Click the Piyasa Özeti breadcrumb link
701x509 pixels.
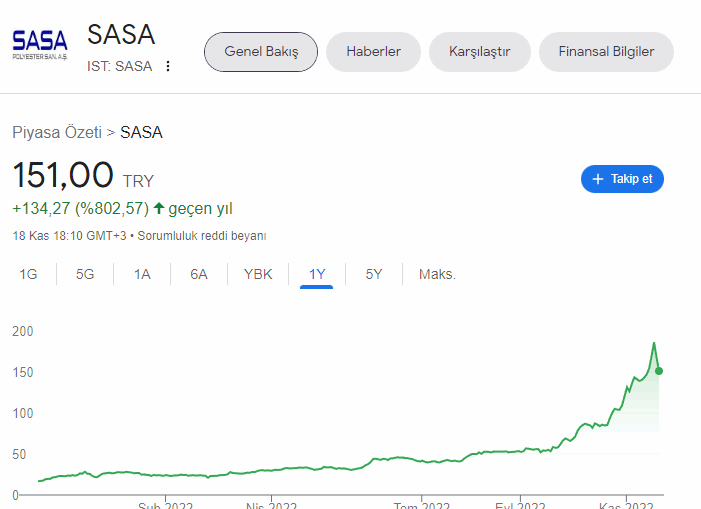(x=57, y=132)
